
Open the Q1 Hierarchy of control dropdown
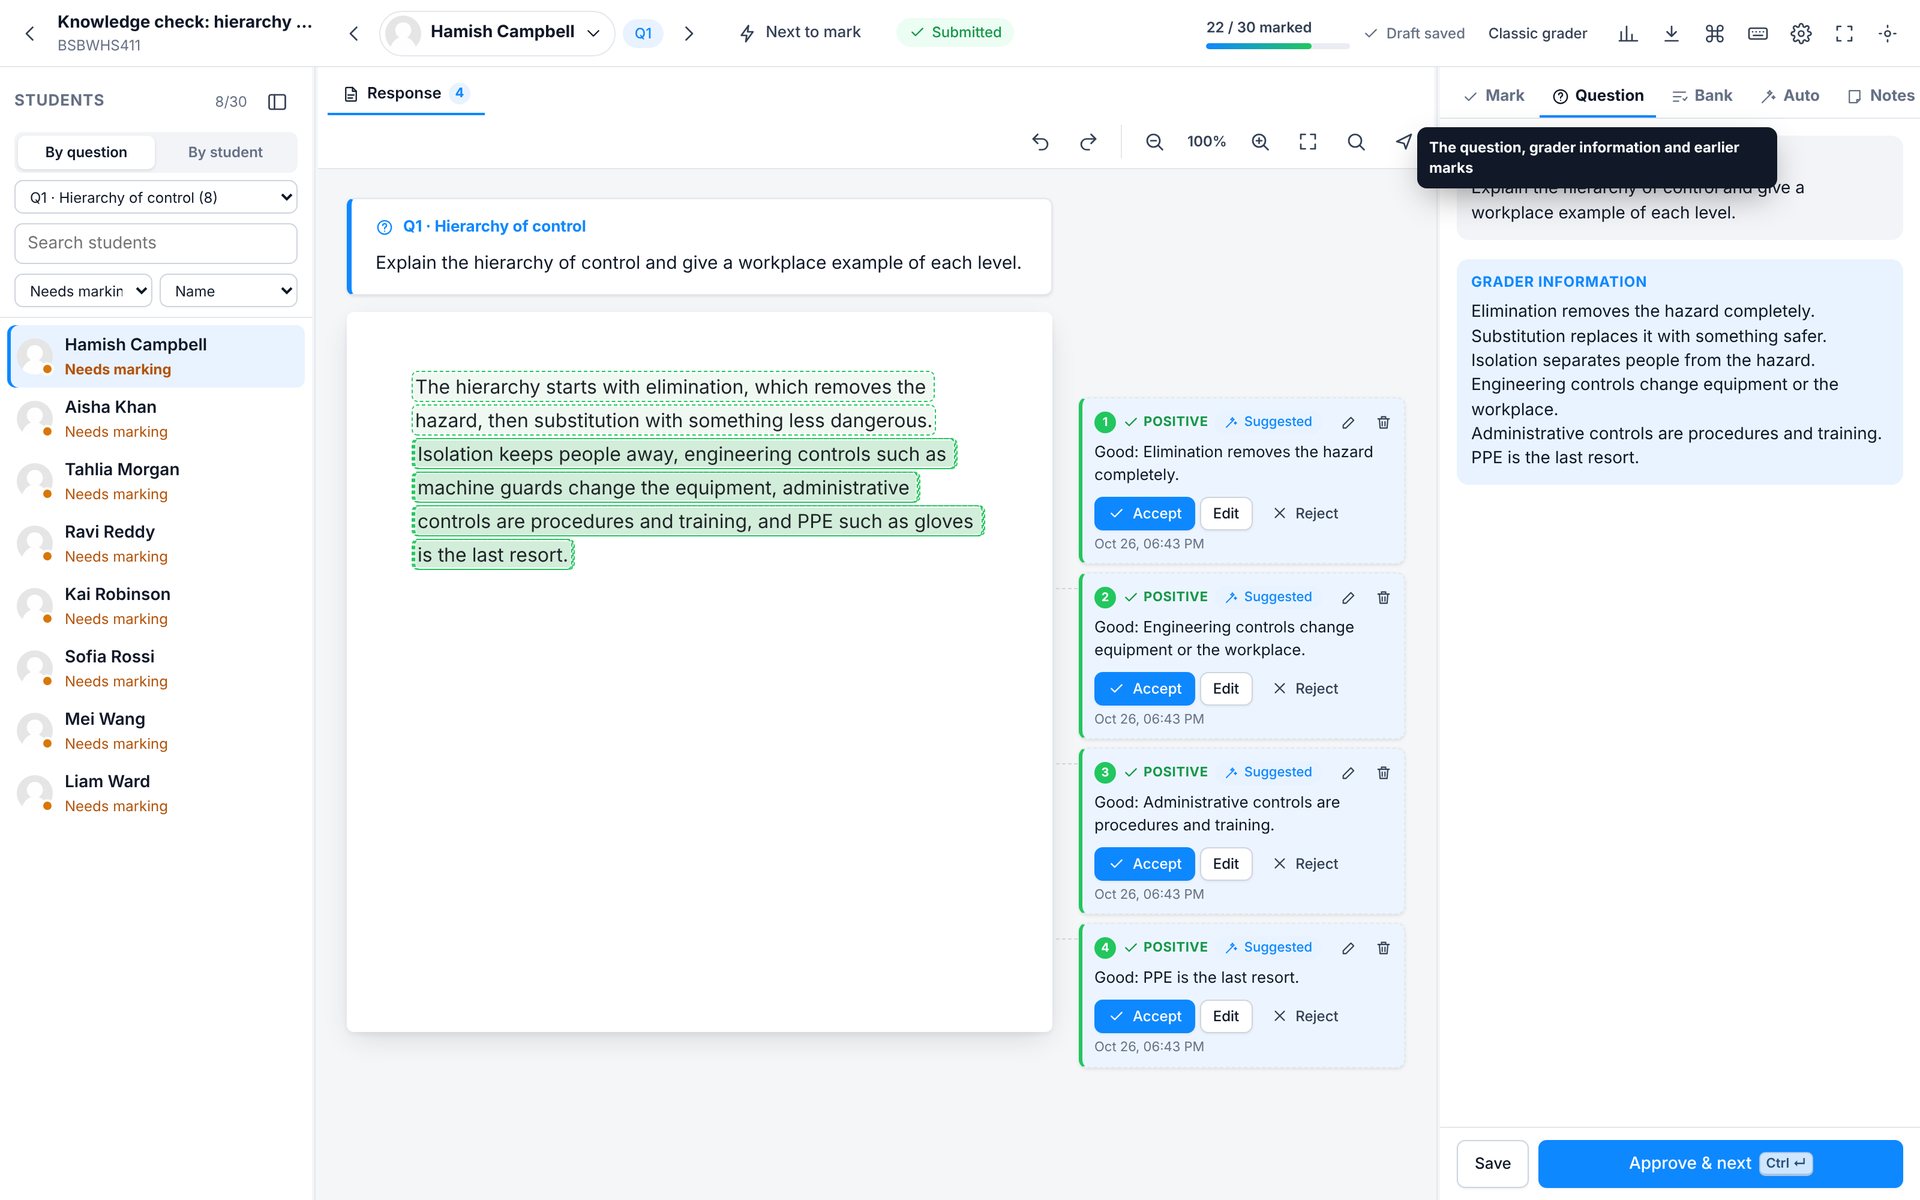coord(156,197)
